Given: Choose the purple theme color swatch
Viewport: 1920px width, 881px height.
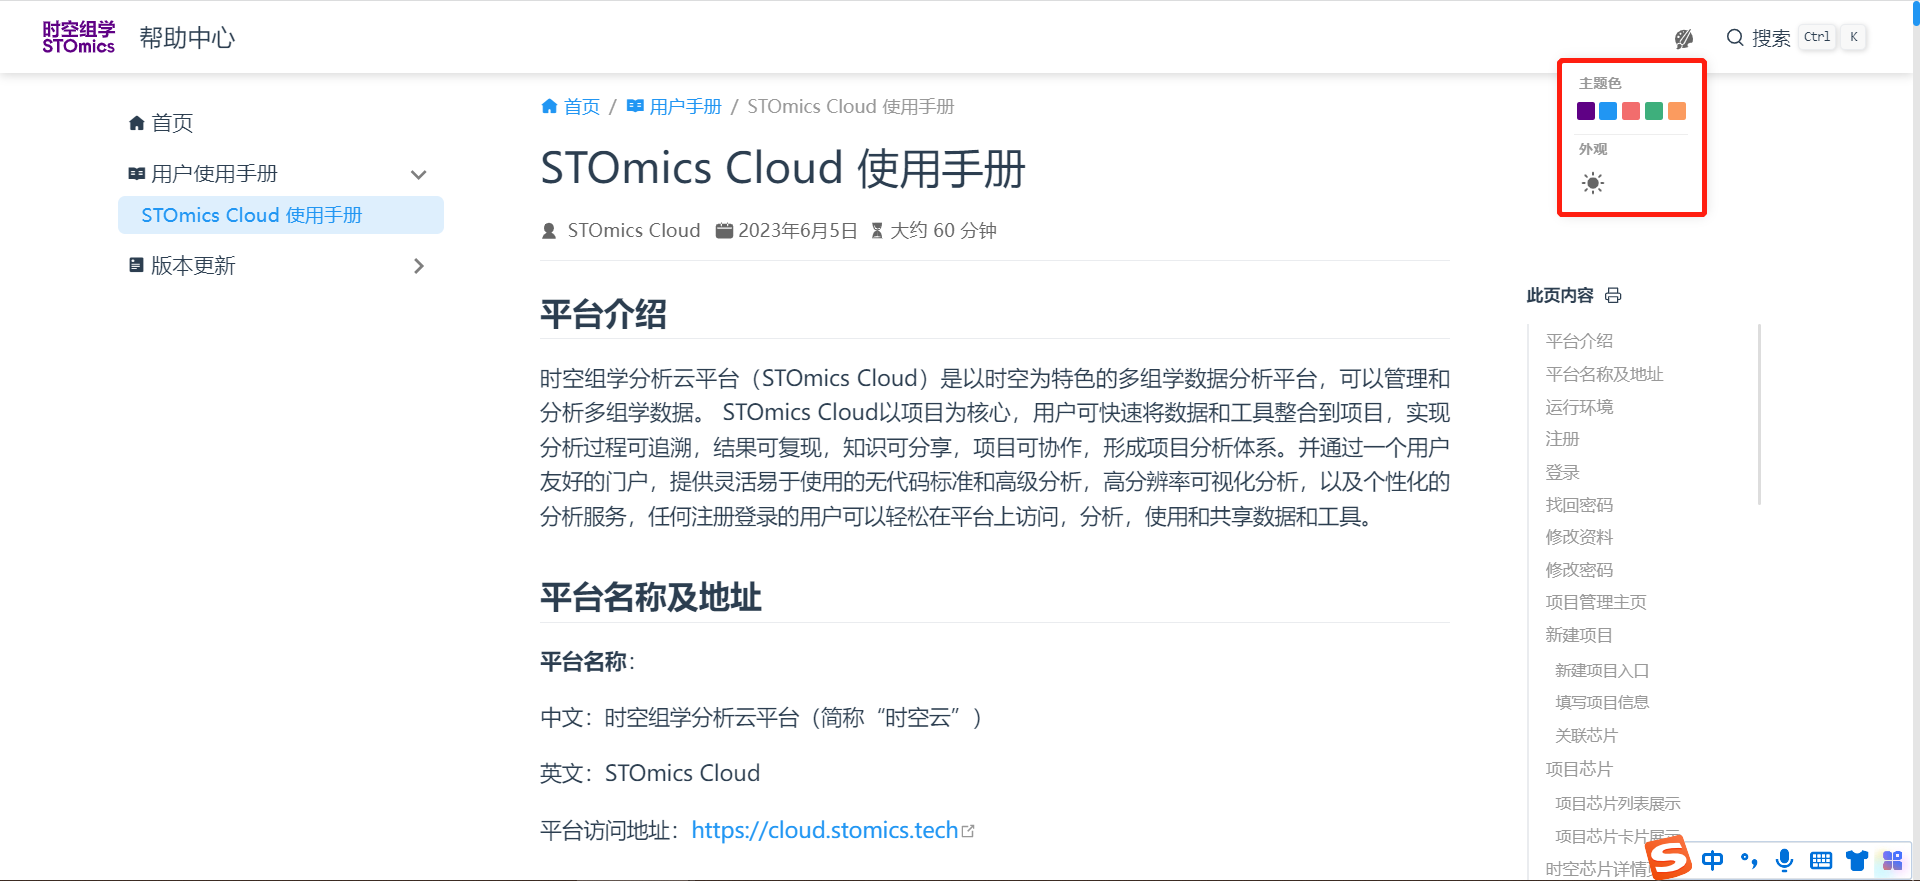Looking at the screenshot, I should pyautogui.click(x=1586, y=111).
